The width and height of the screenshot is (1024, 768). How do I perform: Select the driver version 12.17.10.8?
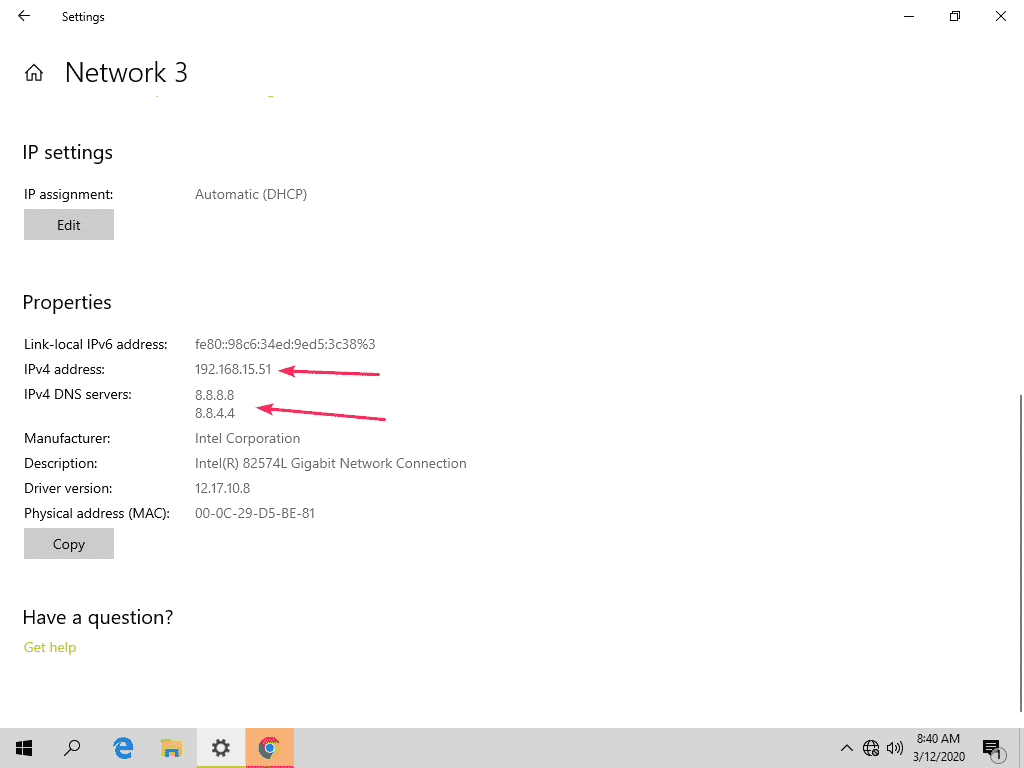click(x=222, y=488)
